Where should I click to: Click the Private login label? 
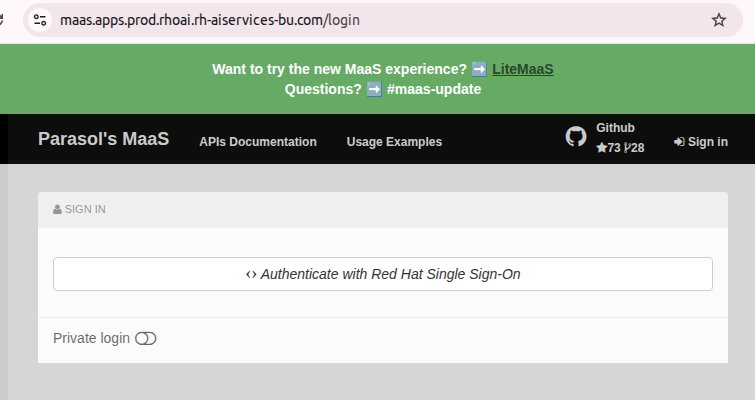91,338
